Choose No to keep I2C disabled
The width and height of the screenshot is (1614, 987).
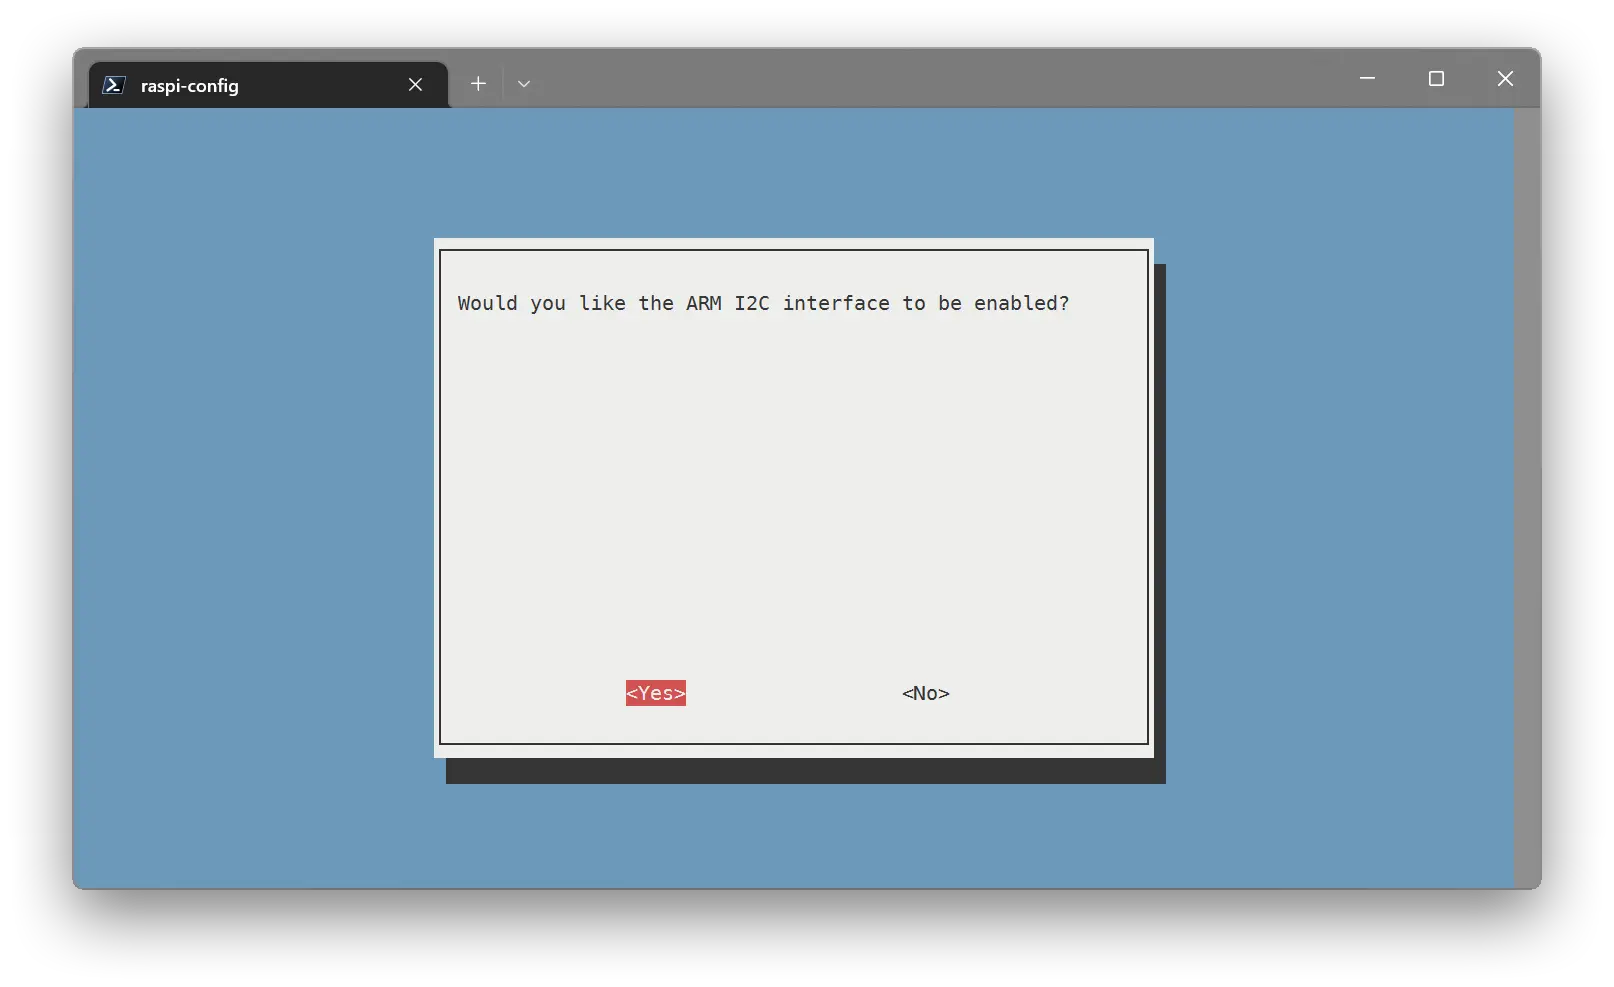tap(925, 693)
